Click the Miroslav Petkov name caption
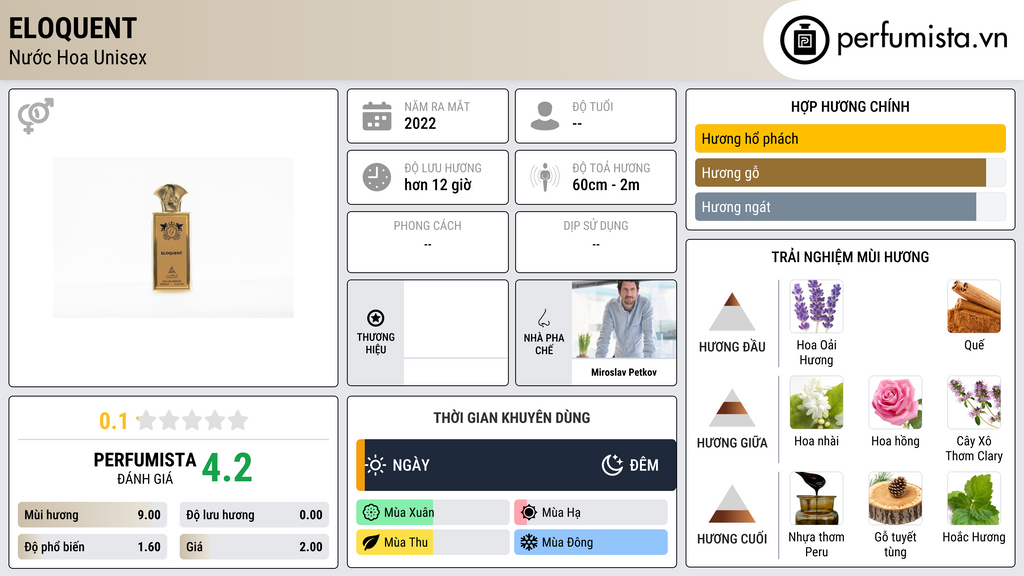 click(x=624, y=372)
